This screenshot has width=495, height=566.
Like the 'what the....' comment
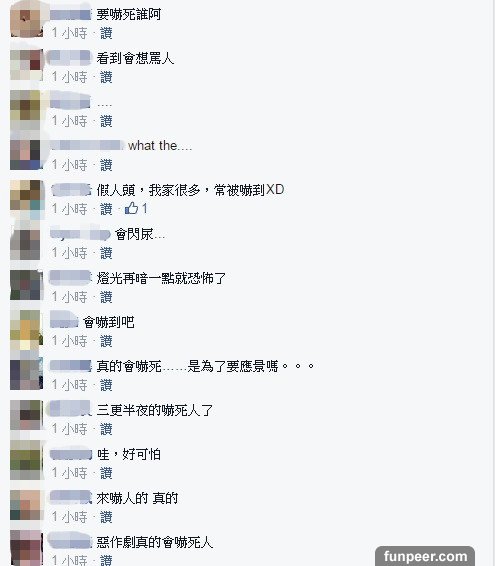click(x=106, y=165)
